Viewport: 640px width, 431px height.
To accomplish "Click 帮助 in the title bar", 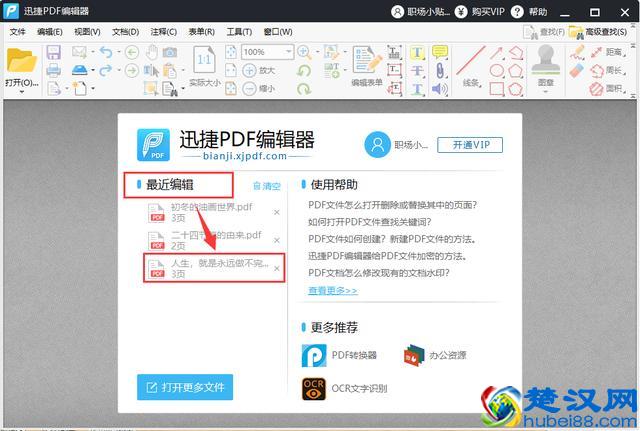I will pos(529,12).
